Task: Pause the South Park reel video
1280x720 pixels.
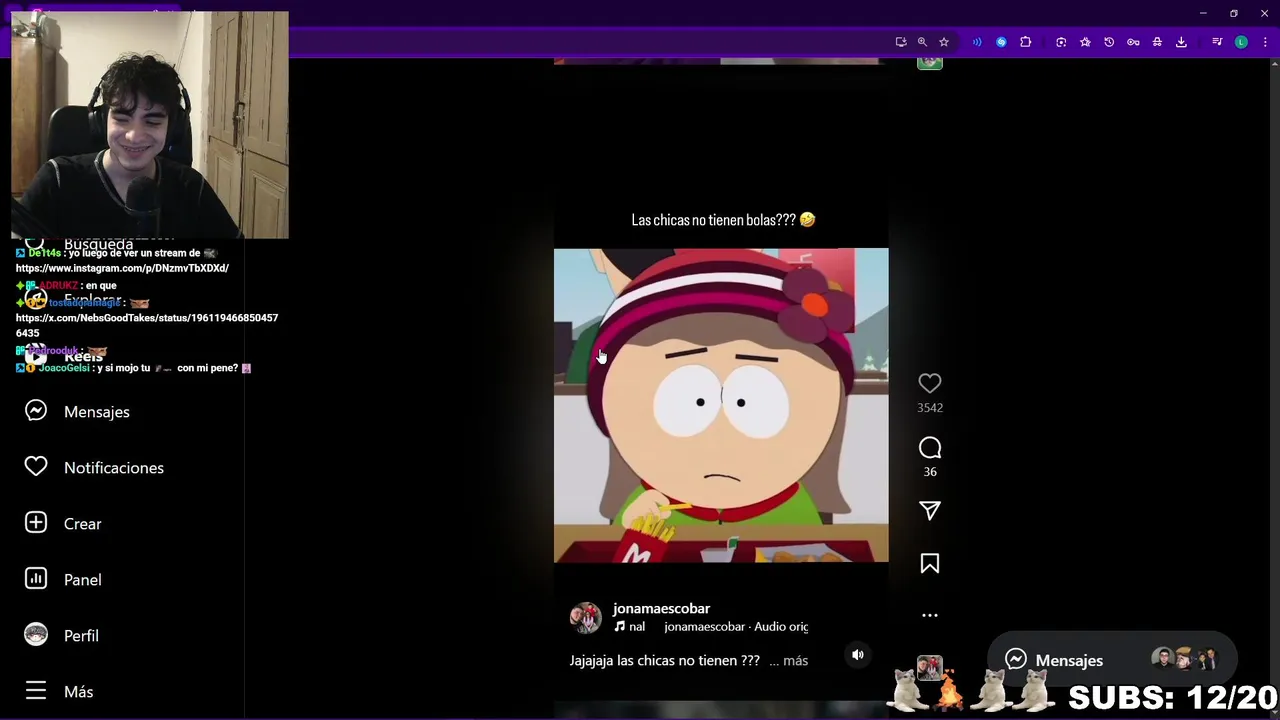Action: pyautogui.click(x=721, y=405)
